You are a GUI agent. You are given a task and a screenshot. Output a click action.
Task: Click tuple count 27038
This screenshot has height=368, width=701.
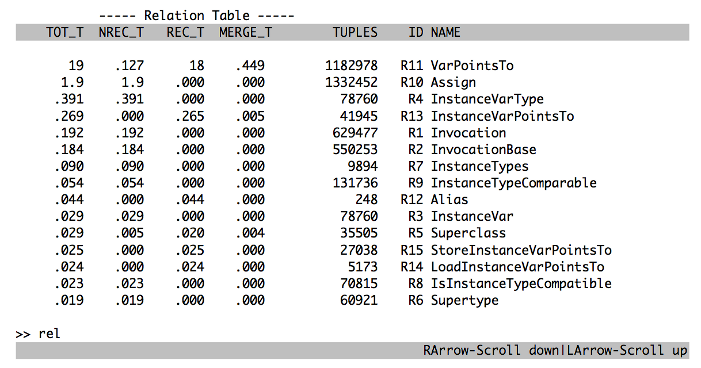(x=359, y=250)
